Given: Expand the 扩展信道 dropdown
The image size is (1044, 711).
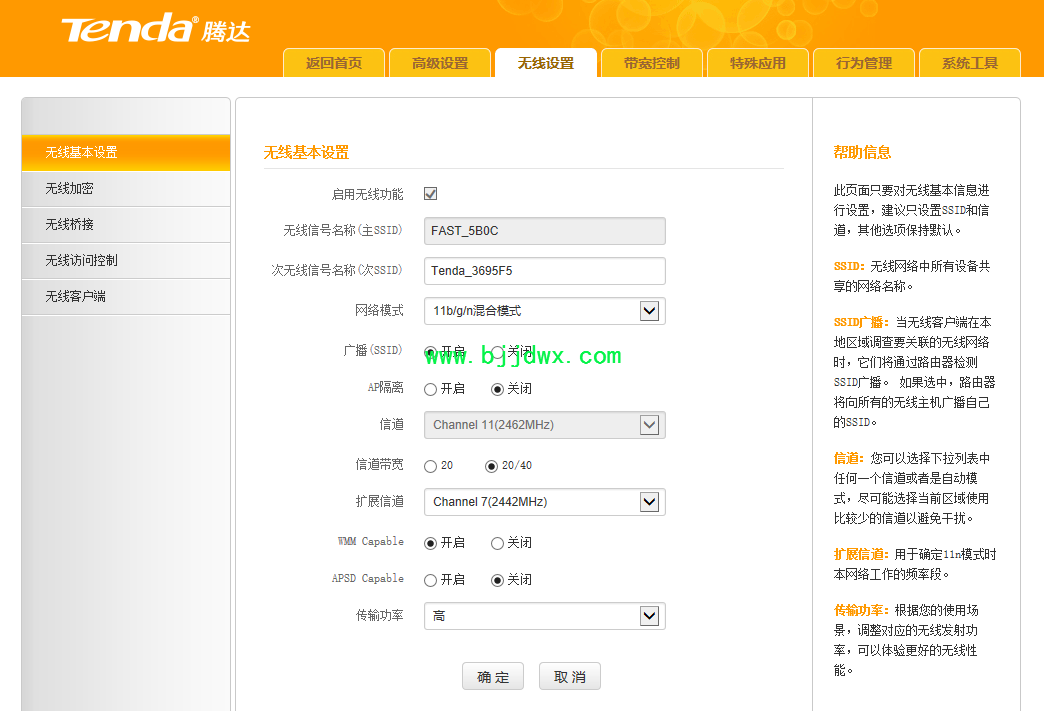Looking at the screenshot, I should pos(544,502).
